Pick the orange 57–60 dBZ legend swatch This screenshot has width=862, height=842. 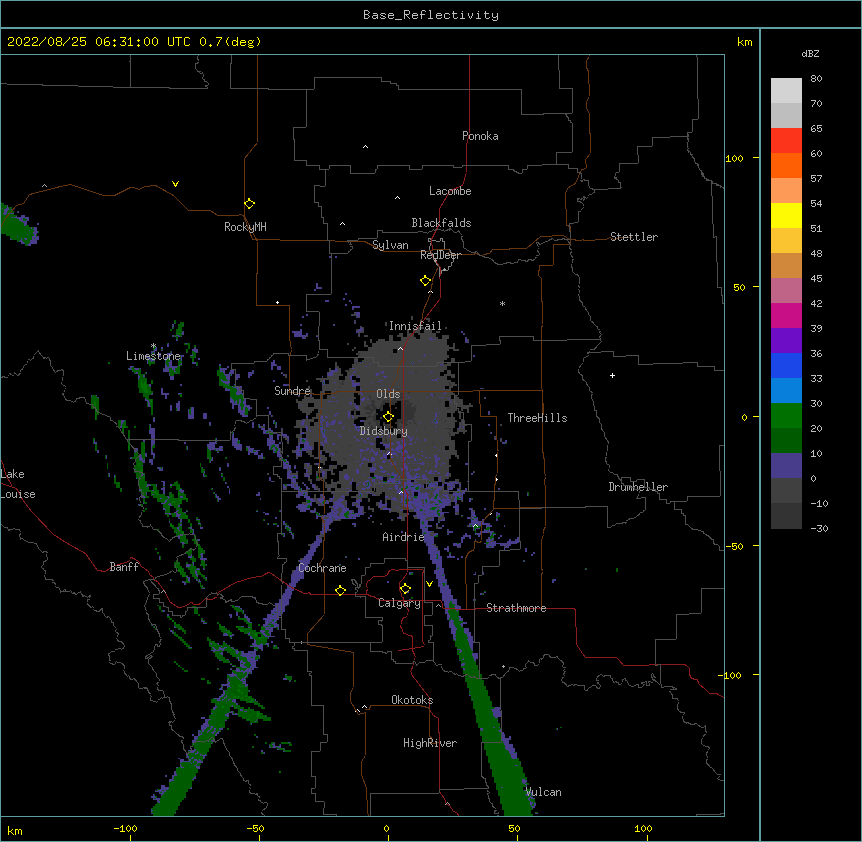coord(786,165)
